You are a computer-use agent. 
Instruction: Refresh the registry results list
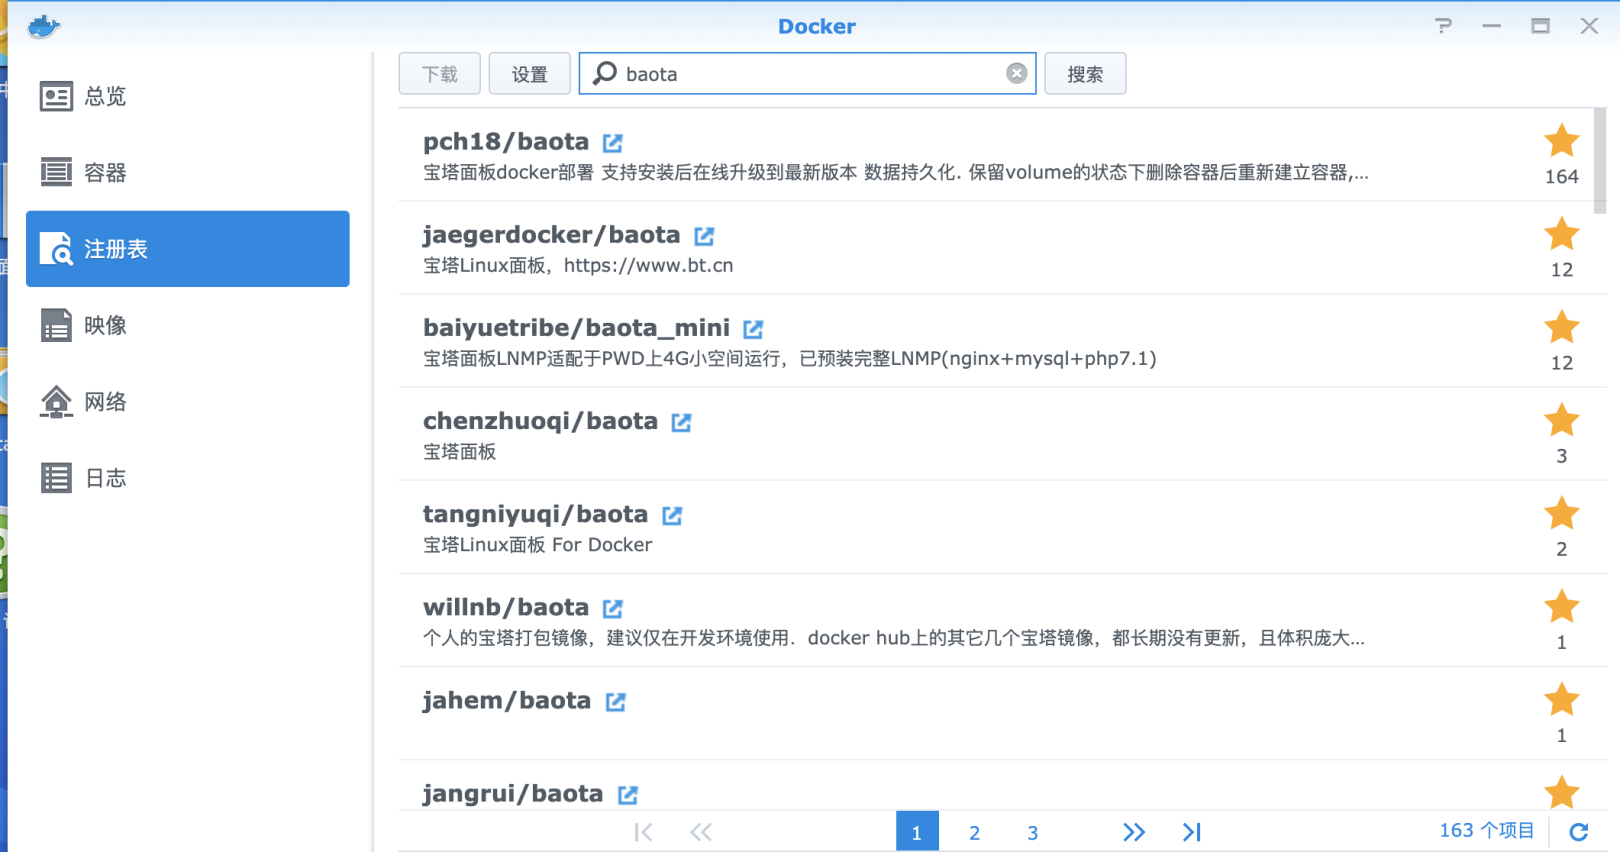(x=1579, y=832)
